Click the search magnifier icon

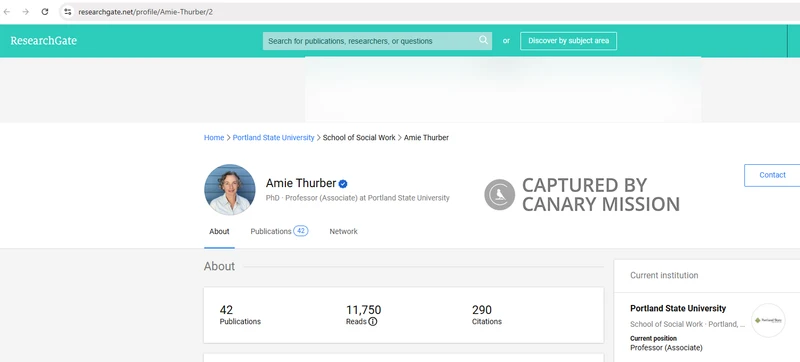pyautogui.click(x=483, y=40)
